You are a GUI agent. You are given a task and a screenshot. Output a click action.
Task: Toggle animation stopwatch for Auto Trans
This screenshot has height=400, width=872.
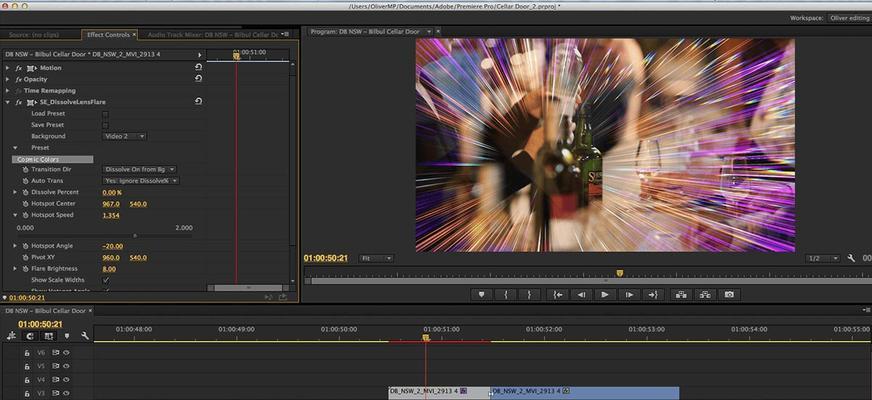pyautogui.click(x=25, y=181)
